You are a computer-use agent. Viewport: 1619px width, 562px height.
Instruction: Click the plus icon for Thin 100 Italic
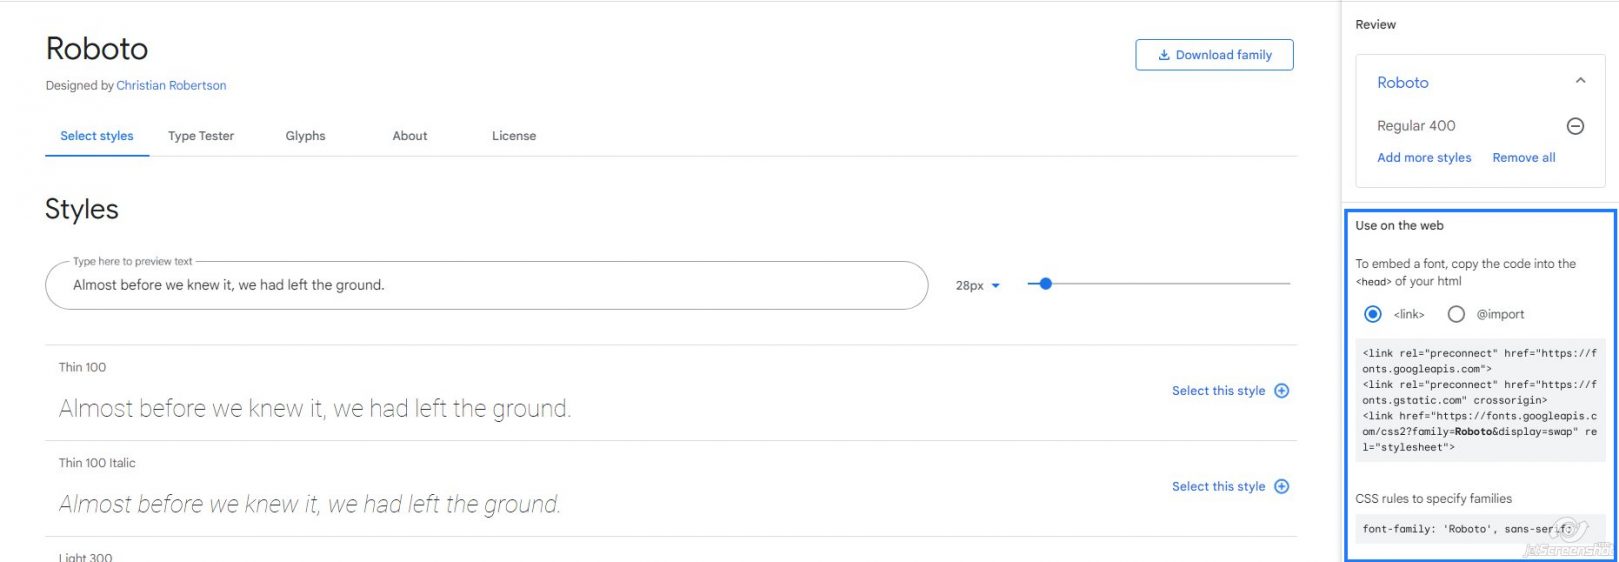(x=1281, y=487)
